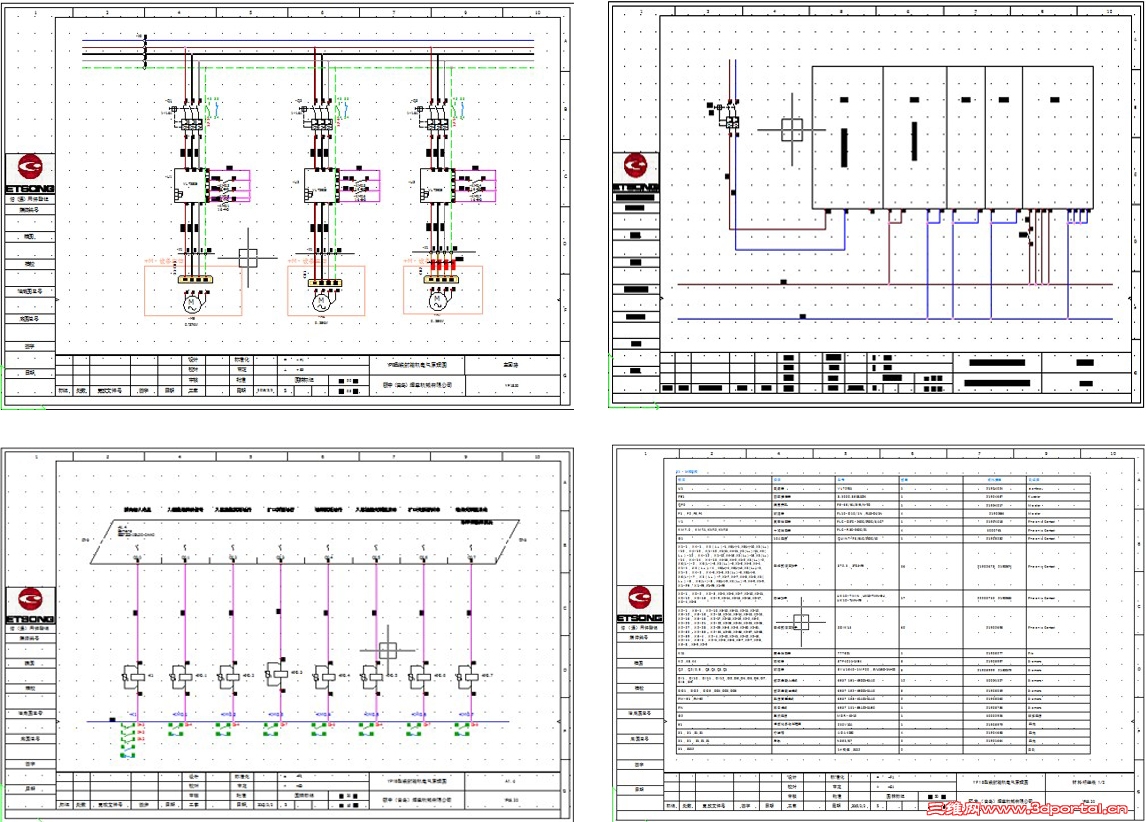Select the yellow terminal strip above the left motor
The width and height of the screenshot is (1147, 822).
pyautogui.click(x=196, y=279)
